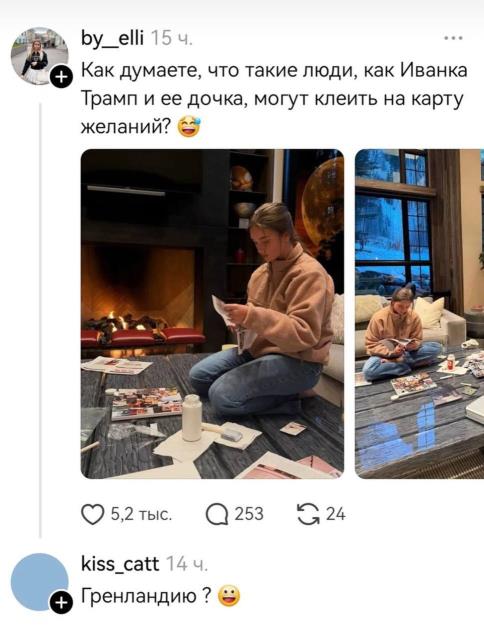The width and height of the screenshot is (484, 640).
Task: Open comments via the speech bubble icon
Action: 217,514
